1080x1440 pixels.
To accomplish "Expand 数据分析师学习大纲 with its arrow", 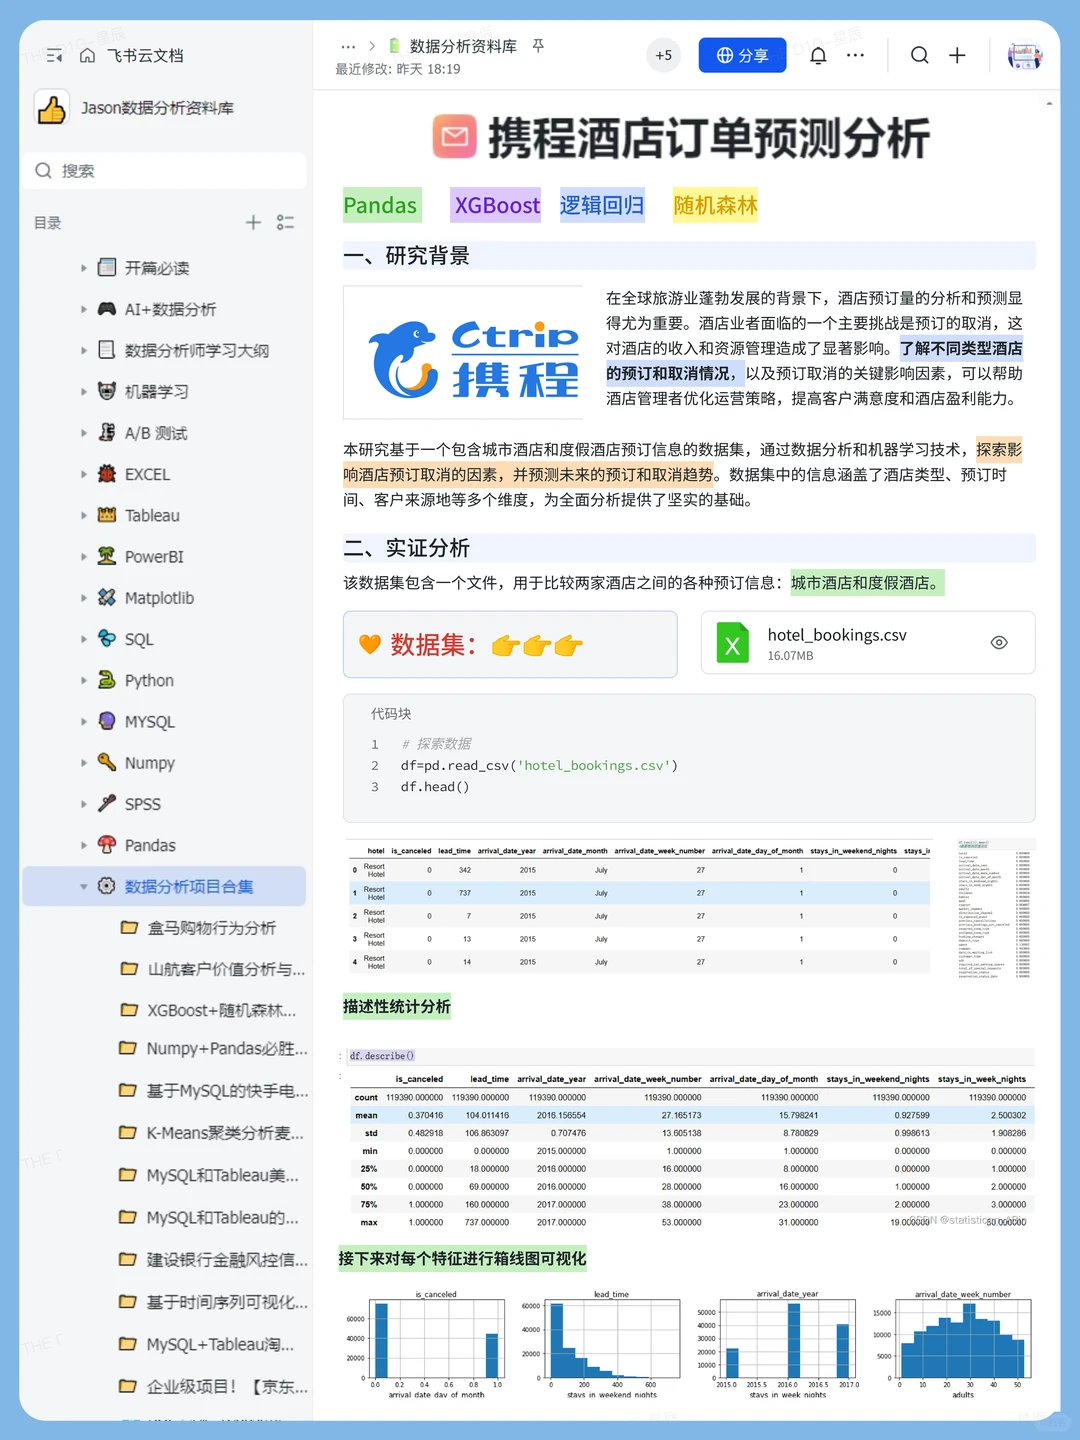I will (84, 350).
